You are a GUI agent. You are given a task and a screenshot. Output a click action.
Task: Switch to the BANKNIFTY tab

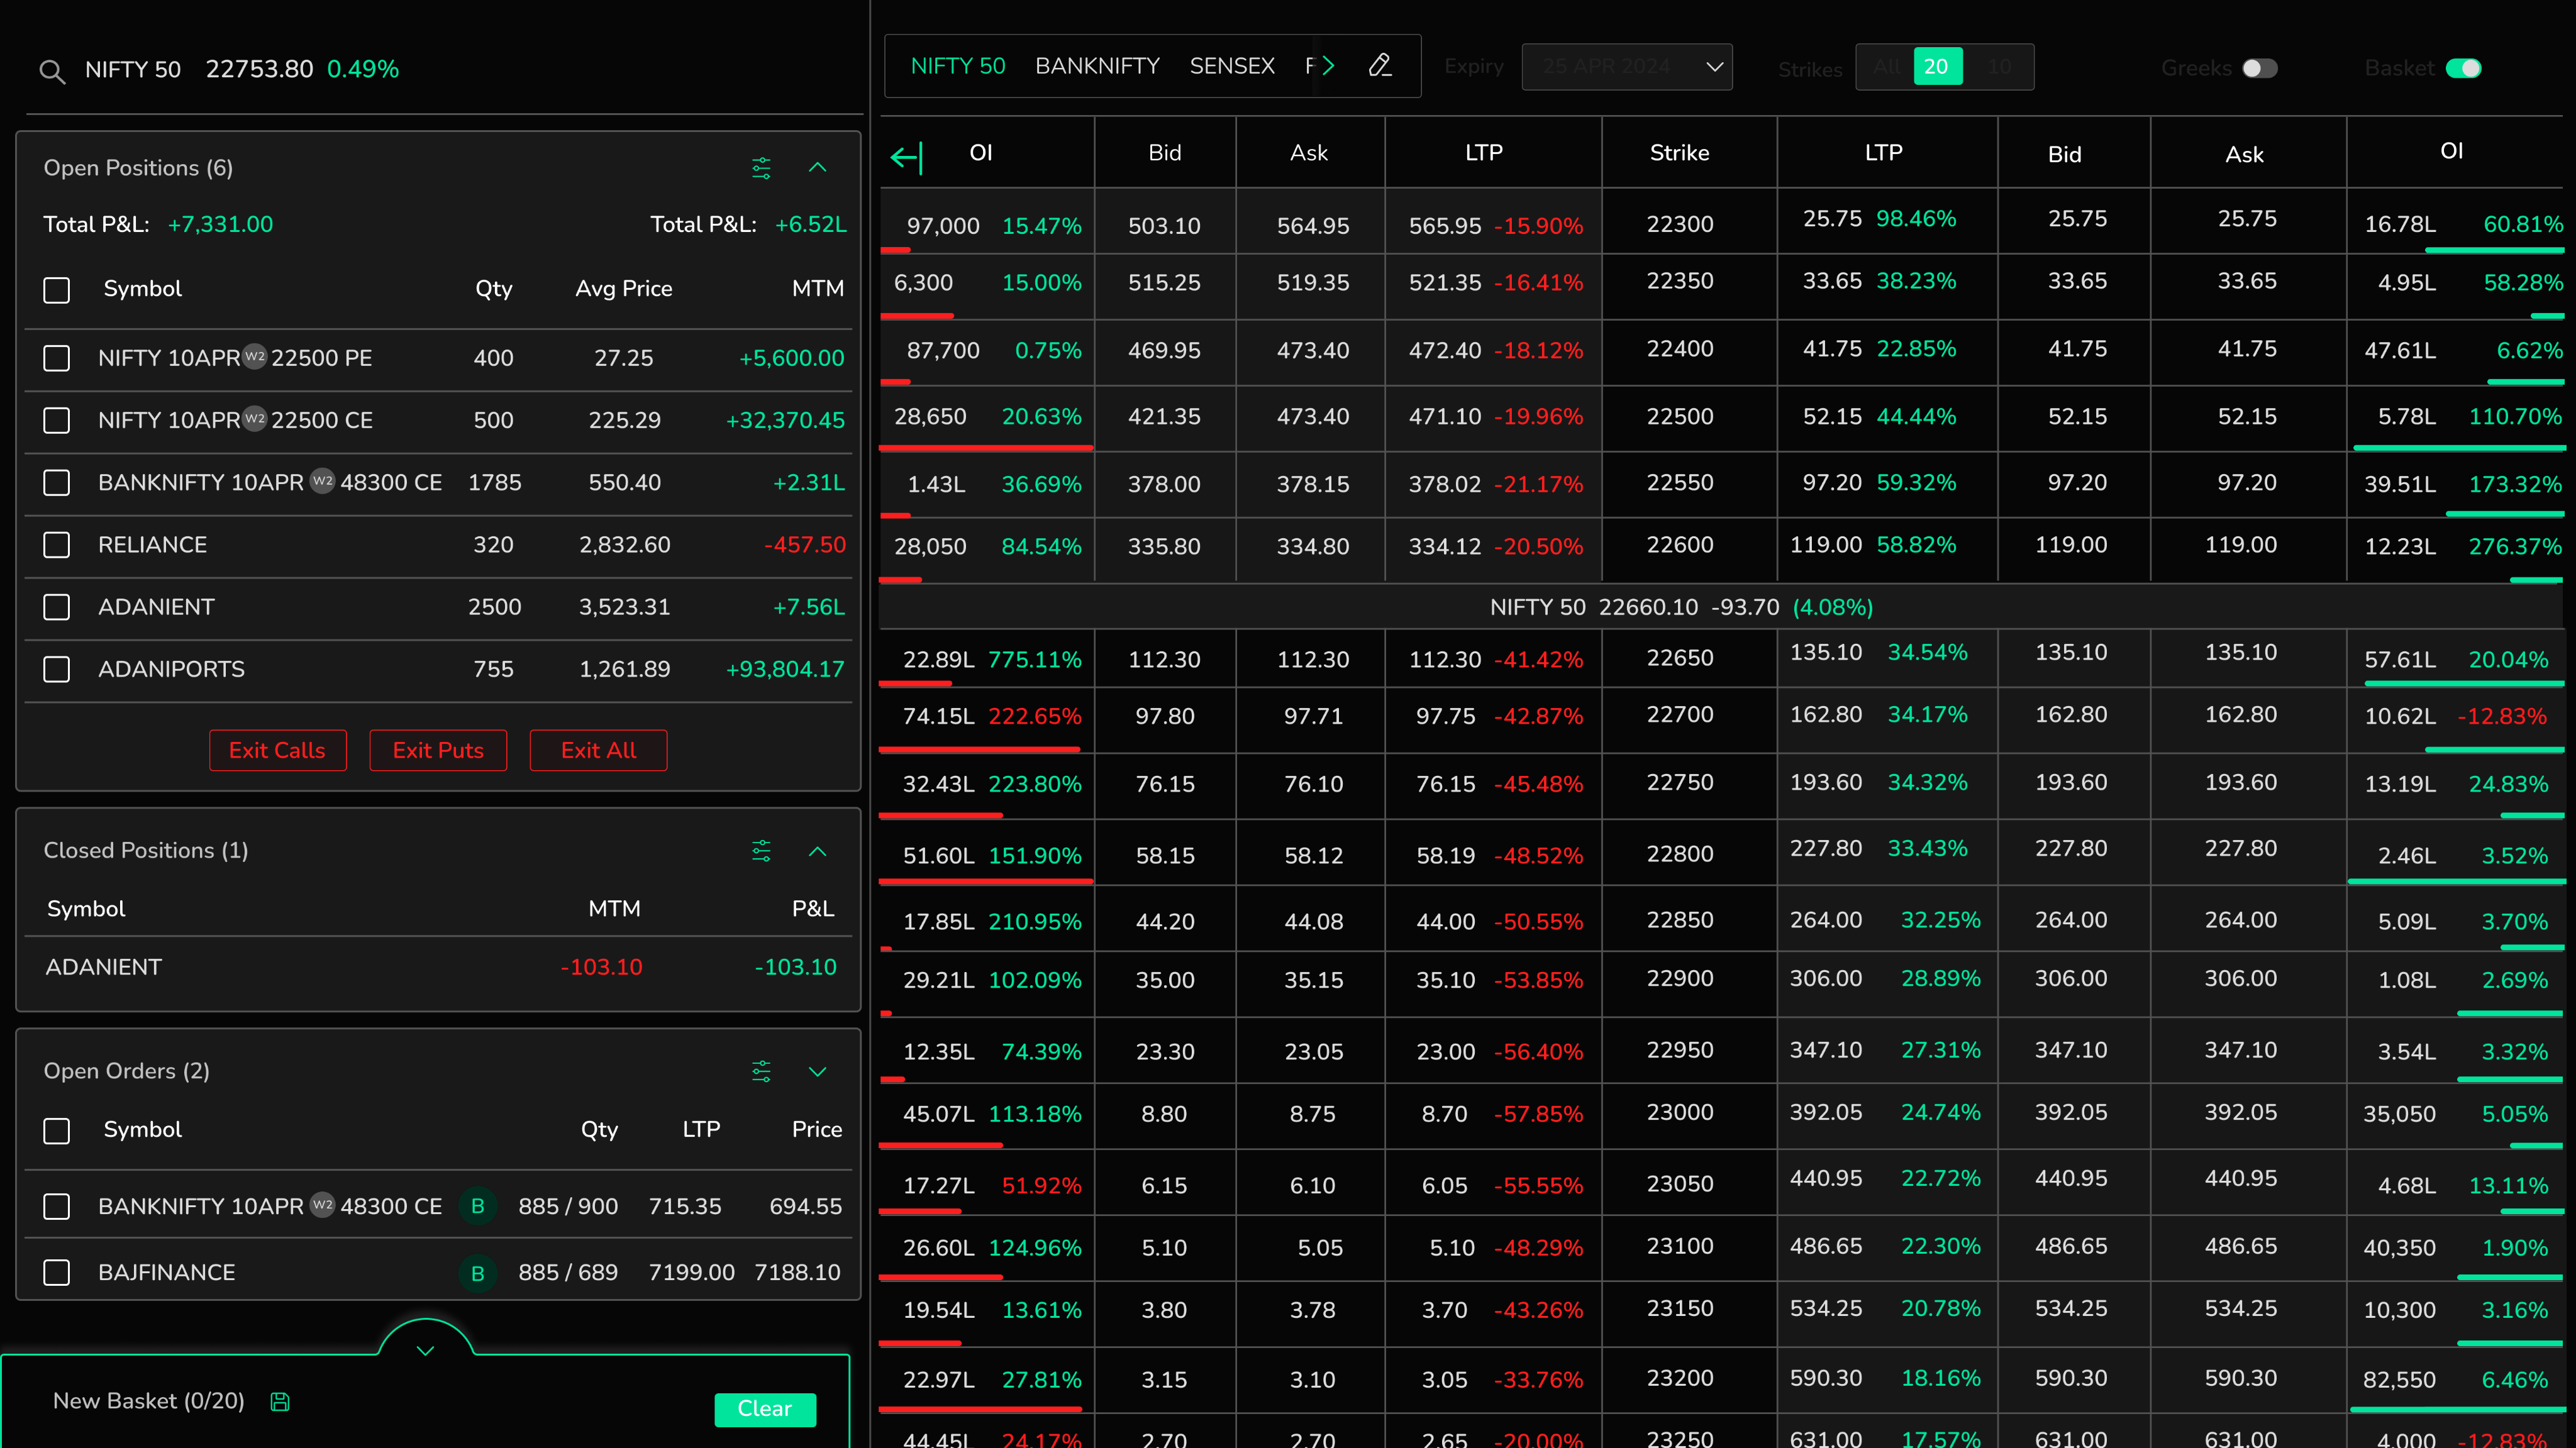click(x=1097, y=66)
